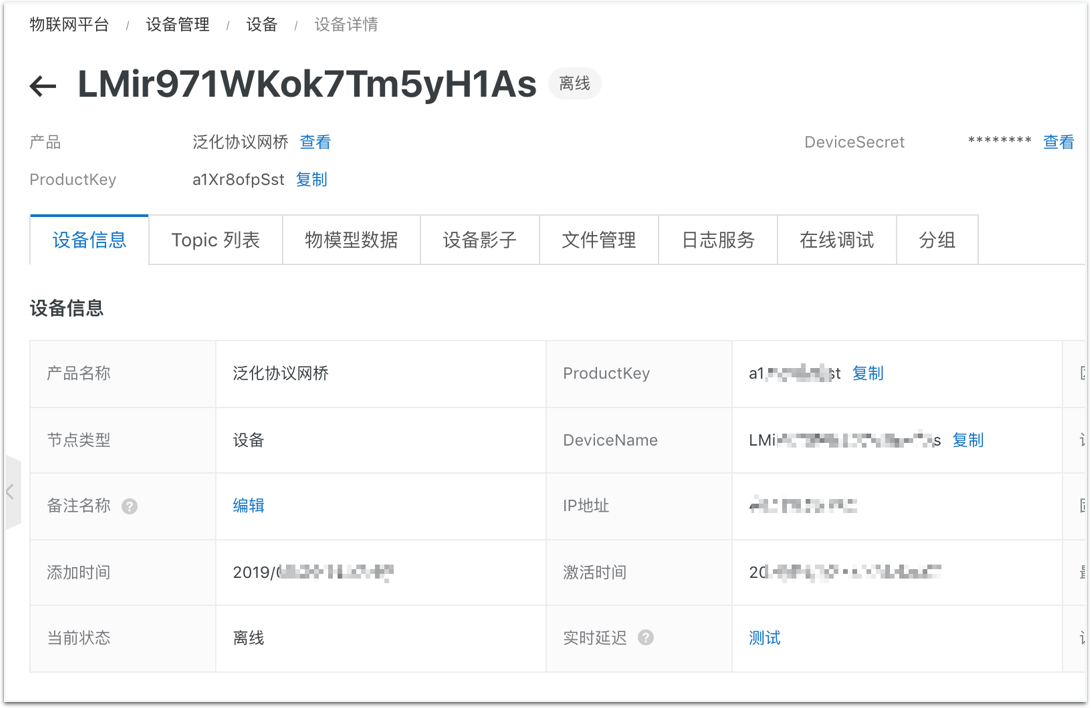Click the 激活时间 value
This screenshot has width=1091, height=708.
tap(845, 572)
